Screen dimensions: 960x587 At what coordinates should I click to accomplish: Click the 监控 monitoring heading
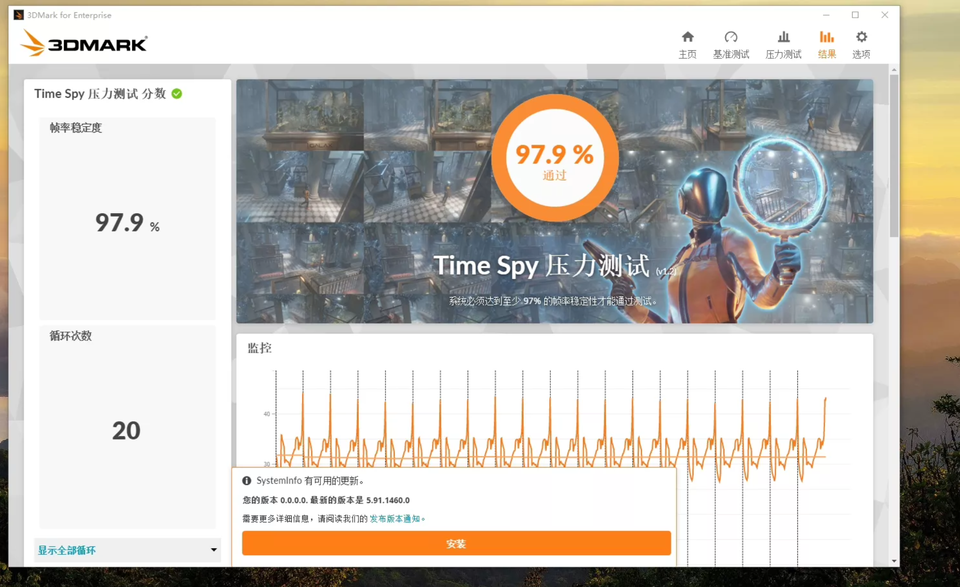coord(260,348)
